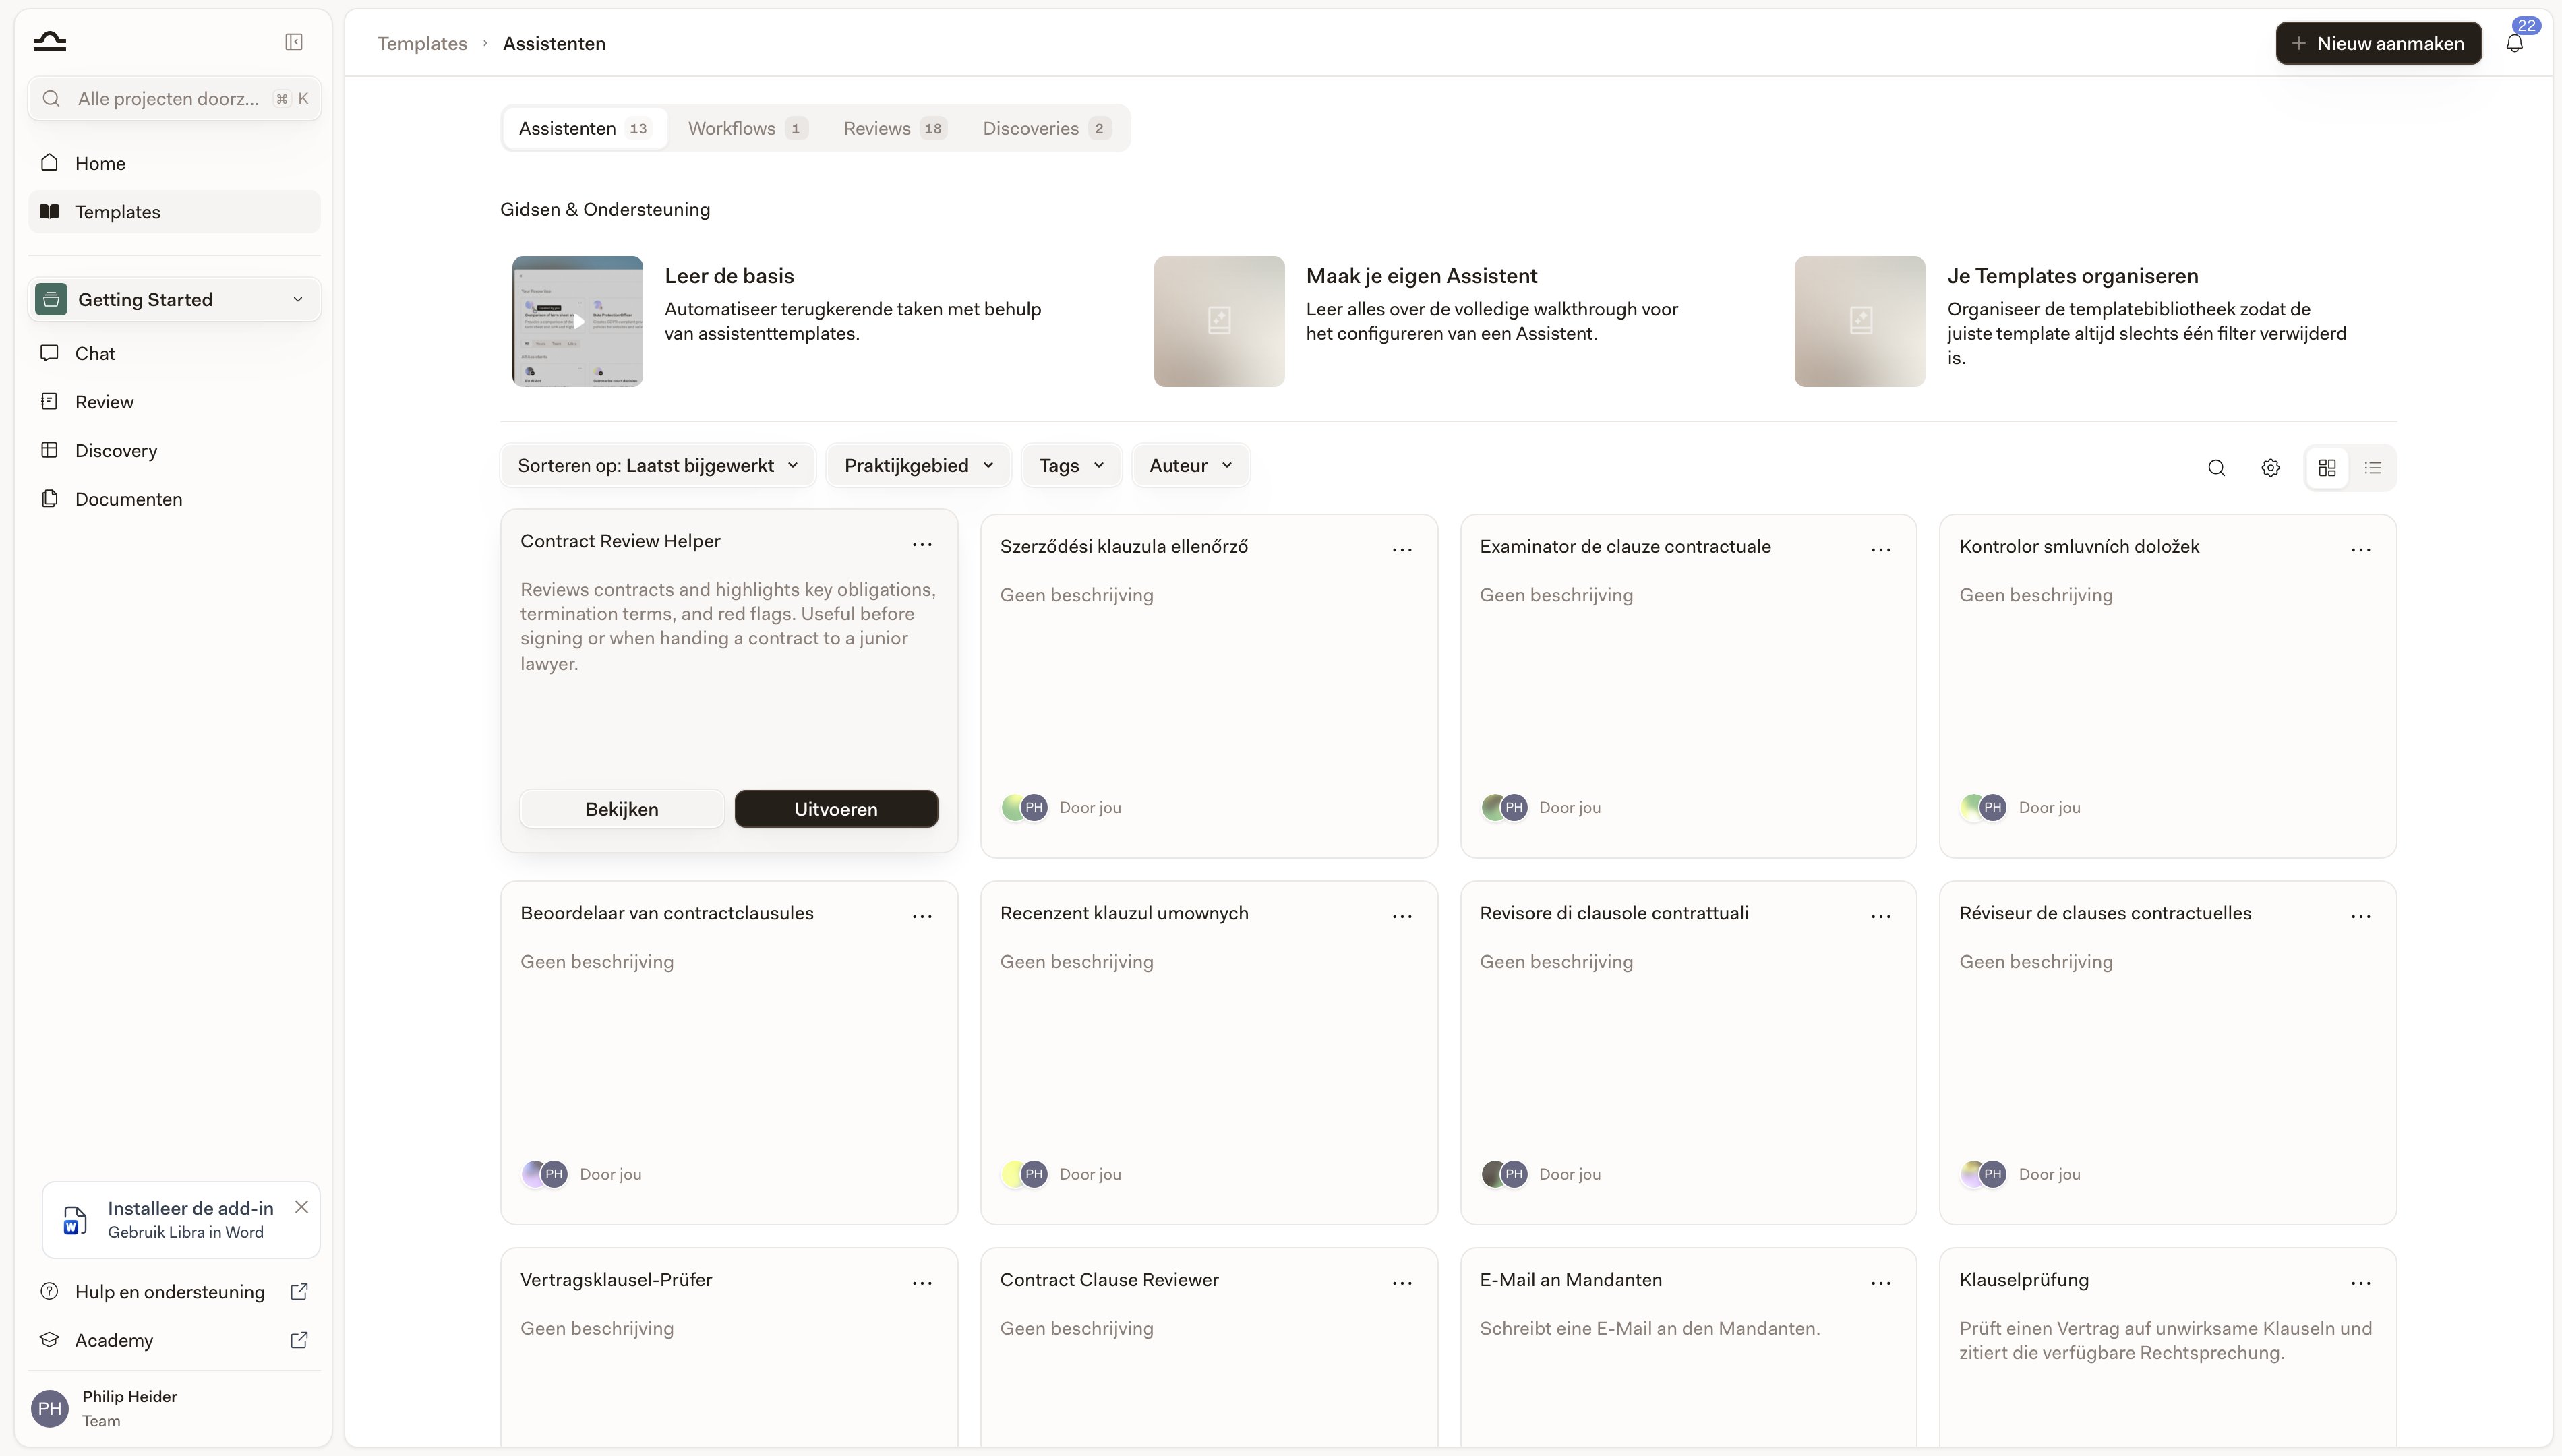Open more options for Contract Clause Reviewer

1402,1283
